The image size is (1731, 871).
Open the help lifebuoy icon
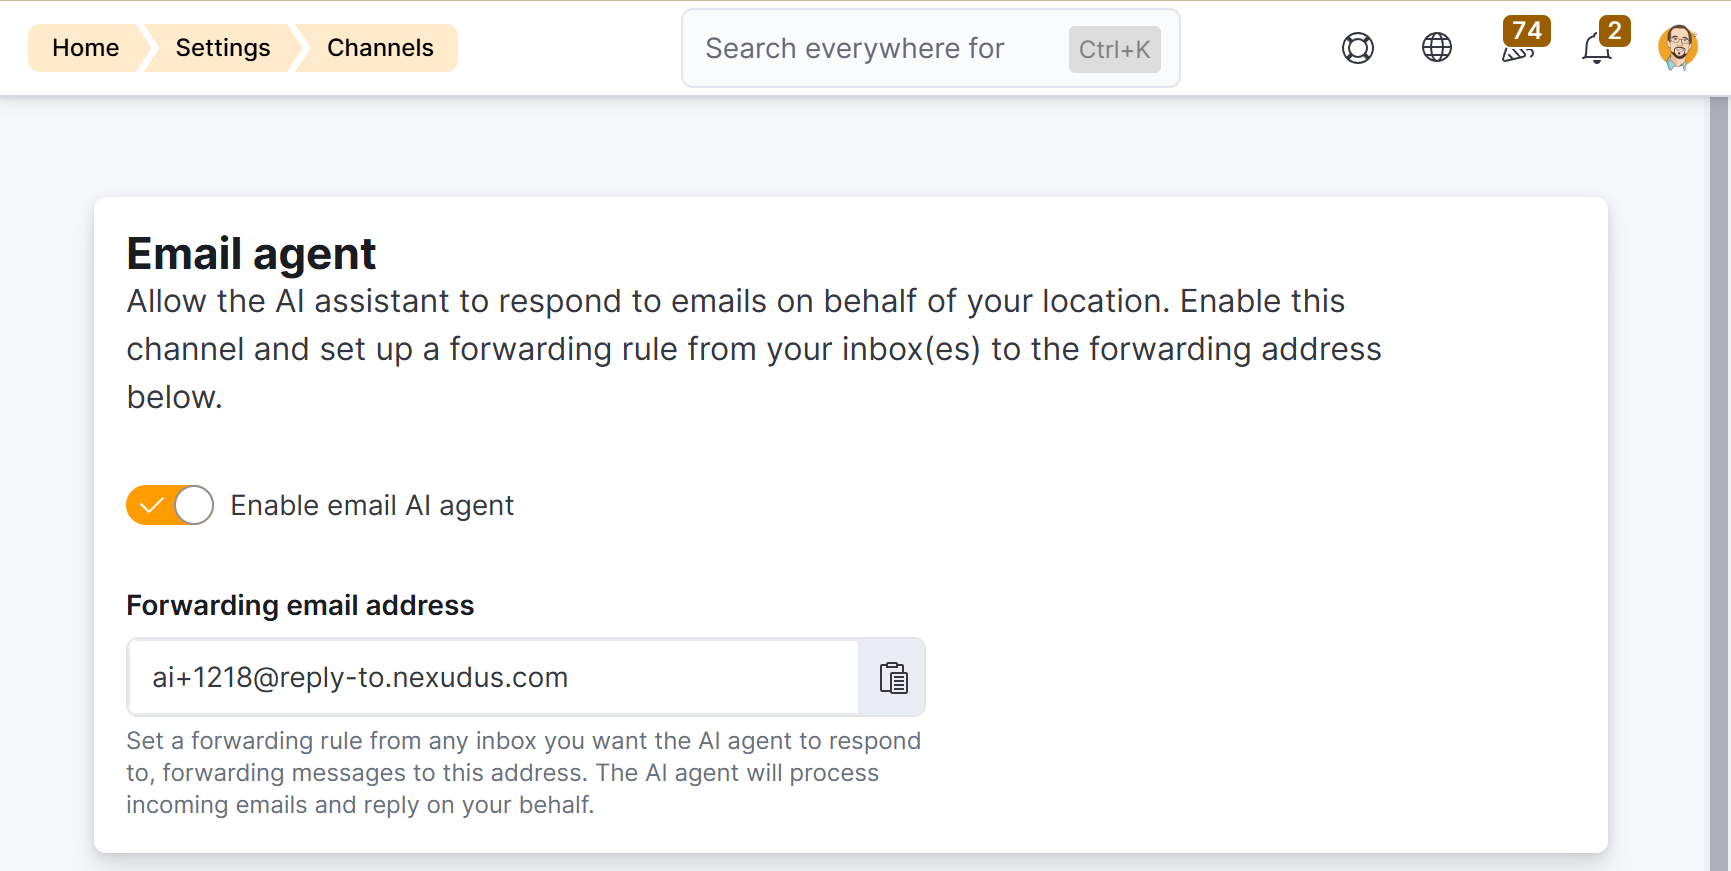[x=1357, y=47]
